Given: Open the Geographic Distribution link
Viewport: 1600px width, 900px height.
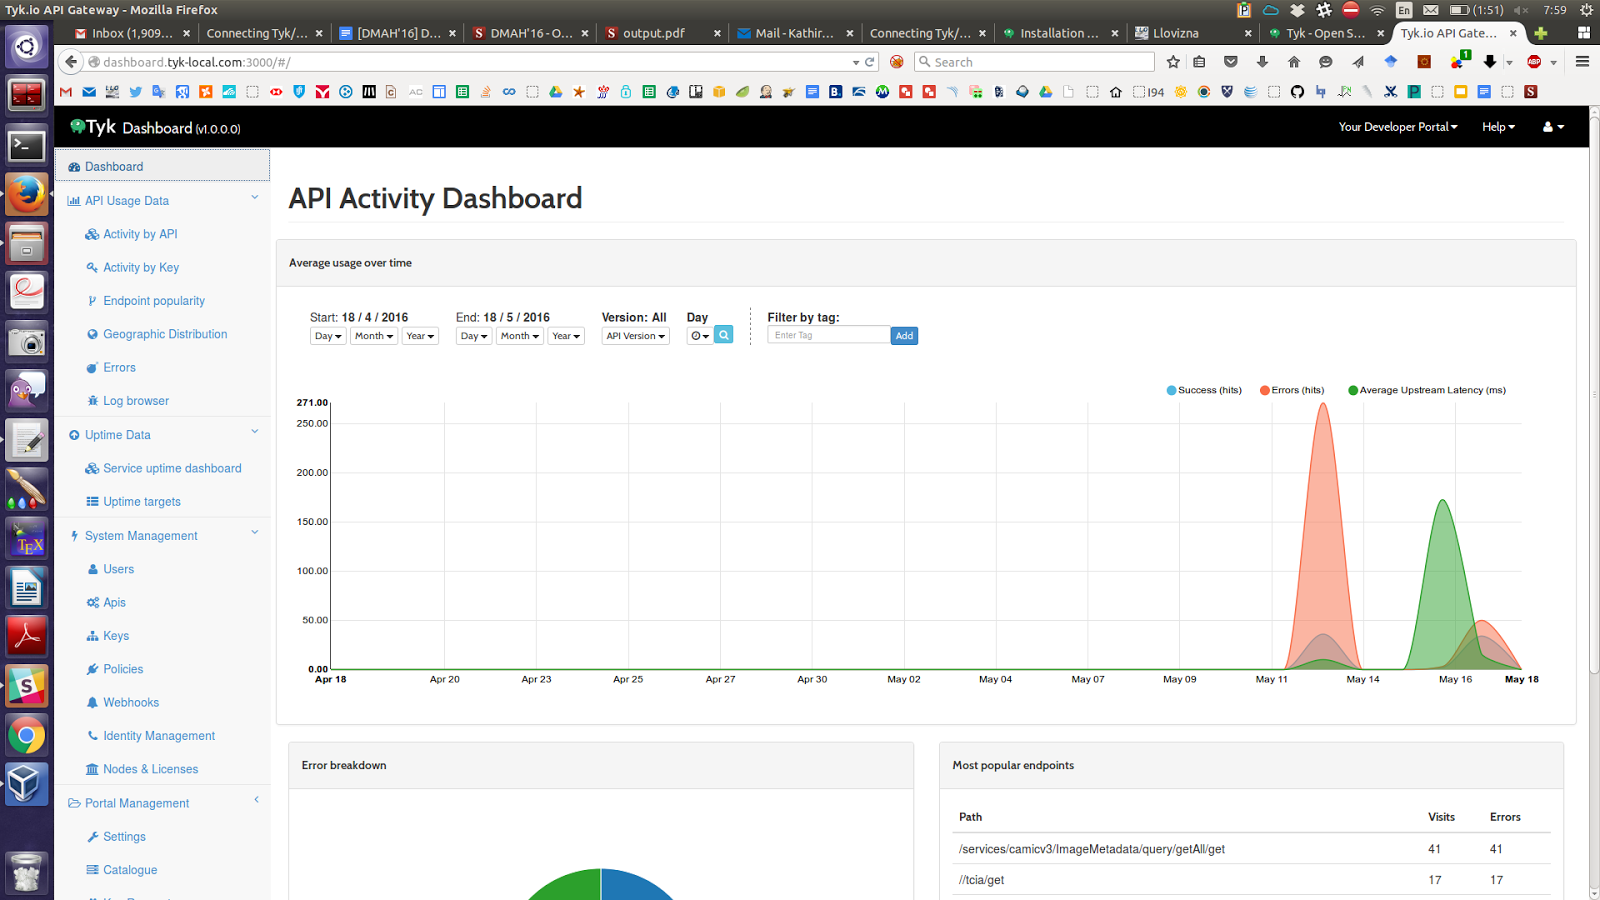Looking at the screenshot, I should click(x=165, y=334).
